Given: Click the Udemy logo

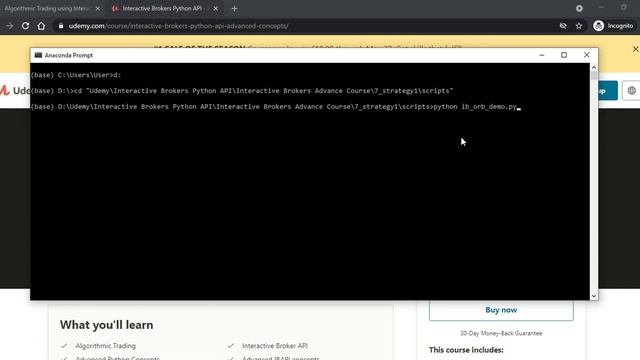Looking at the screenshot, I should pos(15,90).
